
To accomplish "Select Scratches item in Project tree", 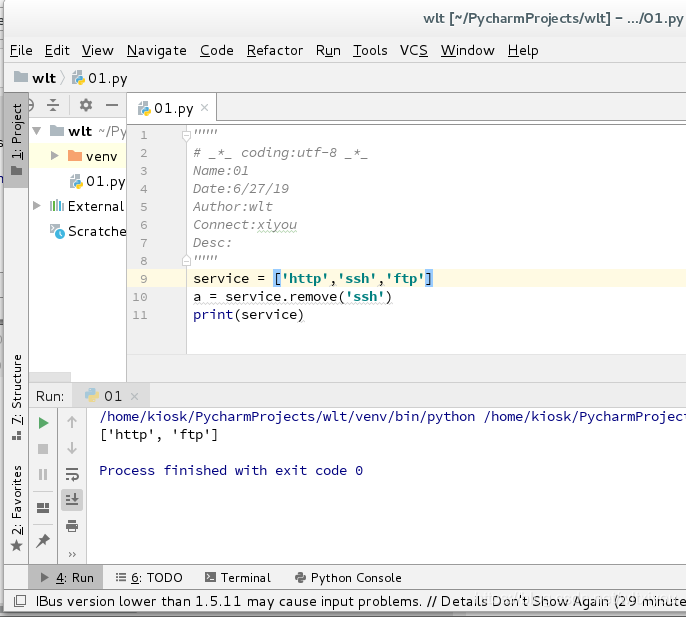I will point(88,231).
